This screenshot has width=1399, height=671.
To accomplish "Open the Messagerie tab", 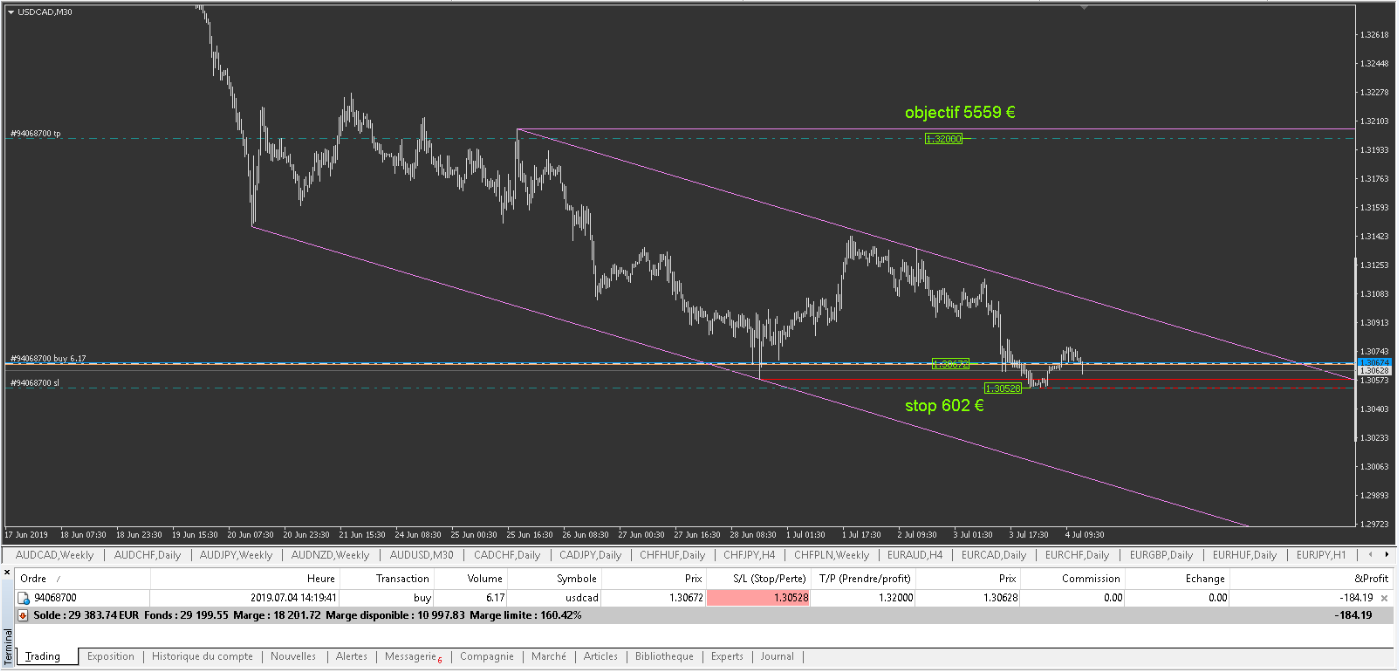I will [x=413, y=657].
